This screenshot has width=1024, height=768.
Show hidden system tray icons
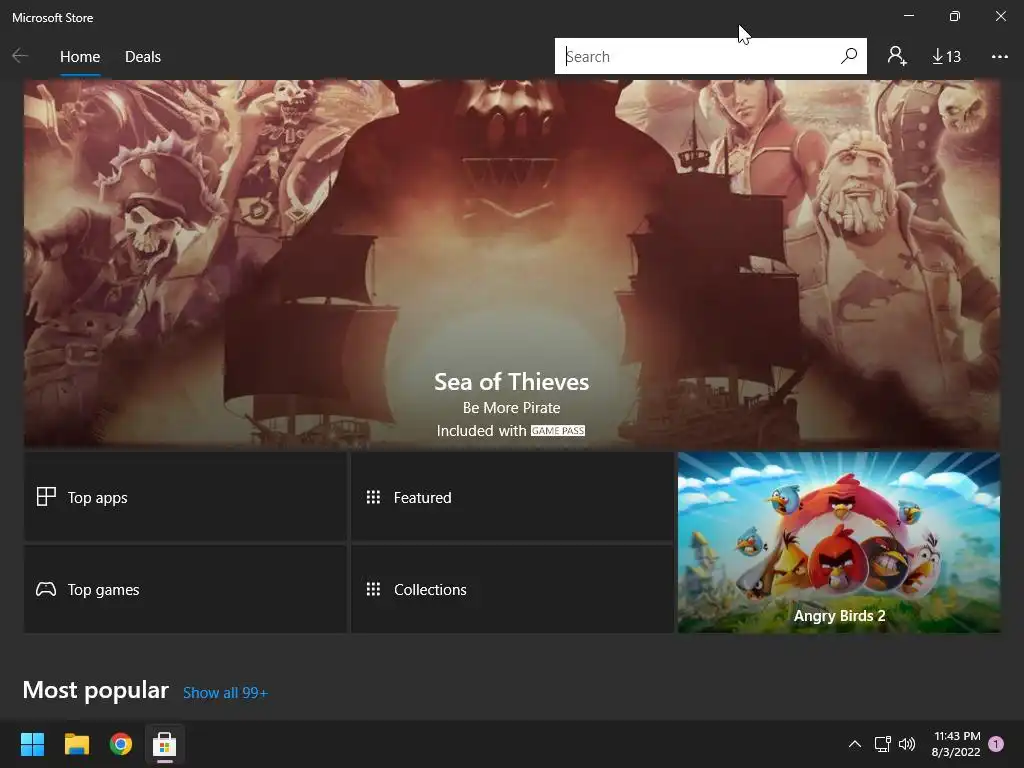click(854, 744)
